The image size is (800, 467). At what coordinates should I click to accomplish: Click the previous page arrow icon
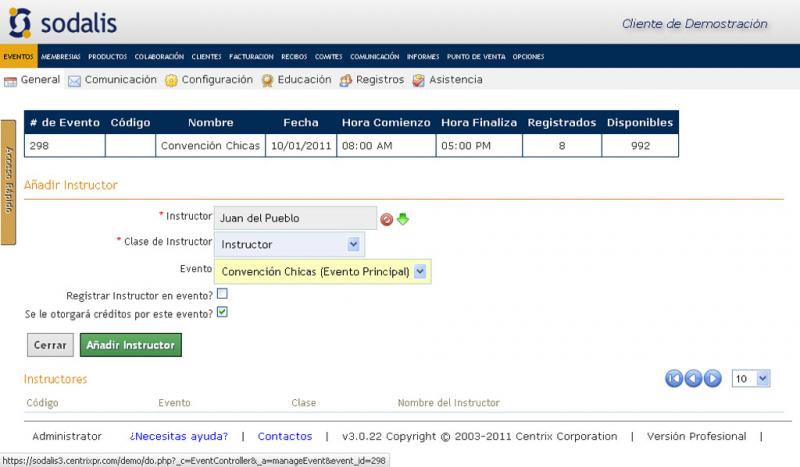pos(693,378)
